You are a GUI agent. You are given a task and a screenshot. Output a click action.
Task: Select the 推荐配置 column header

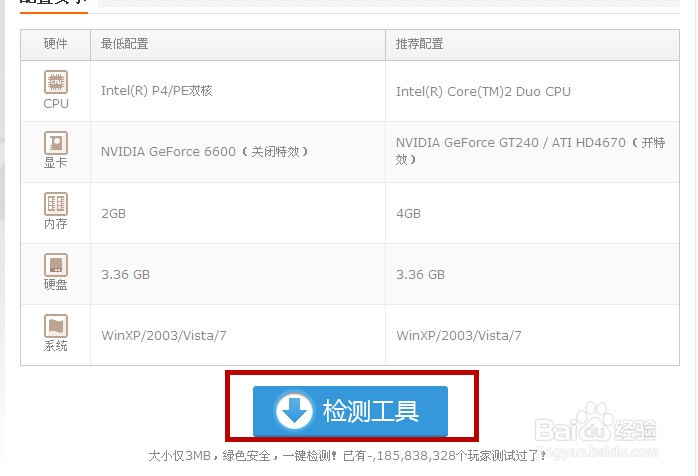pos(532,44)
